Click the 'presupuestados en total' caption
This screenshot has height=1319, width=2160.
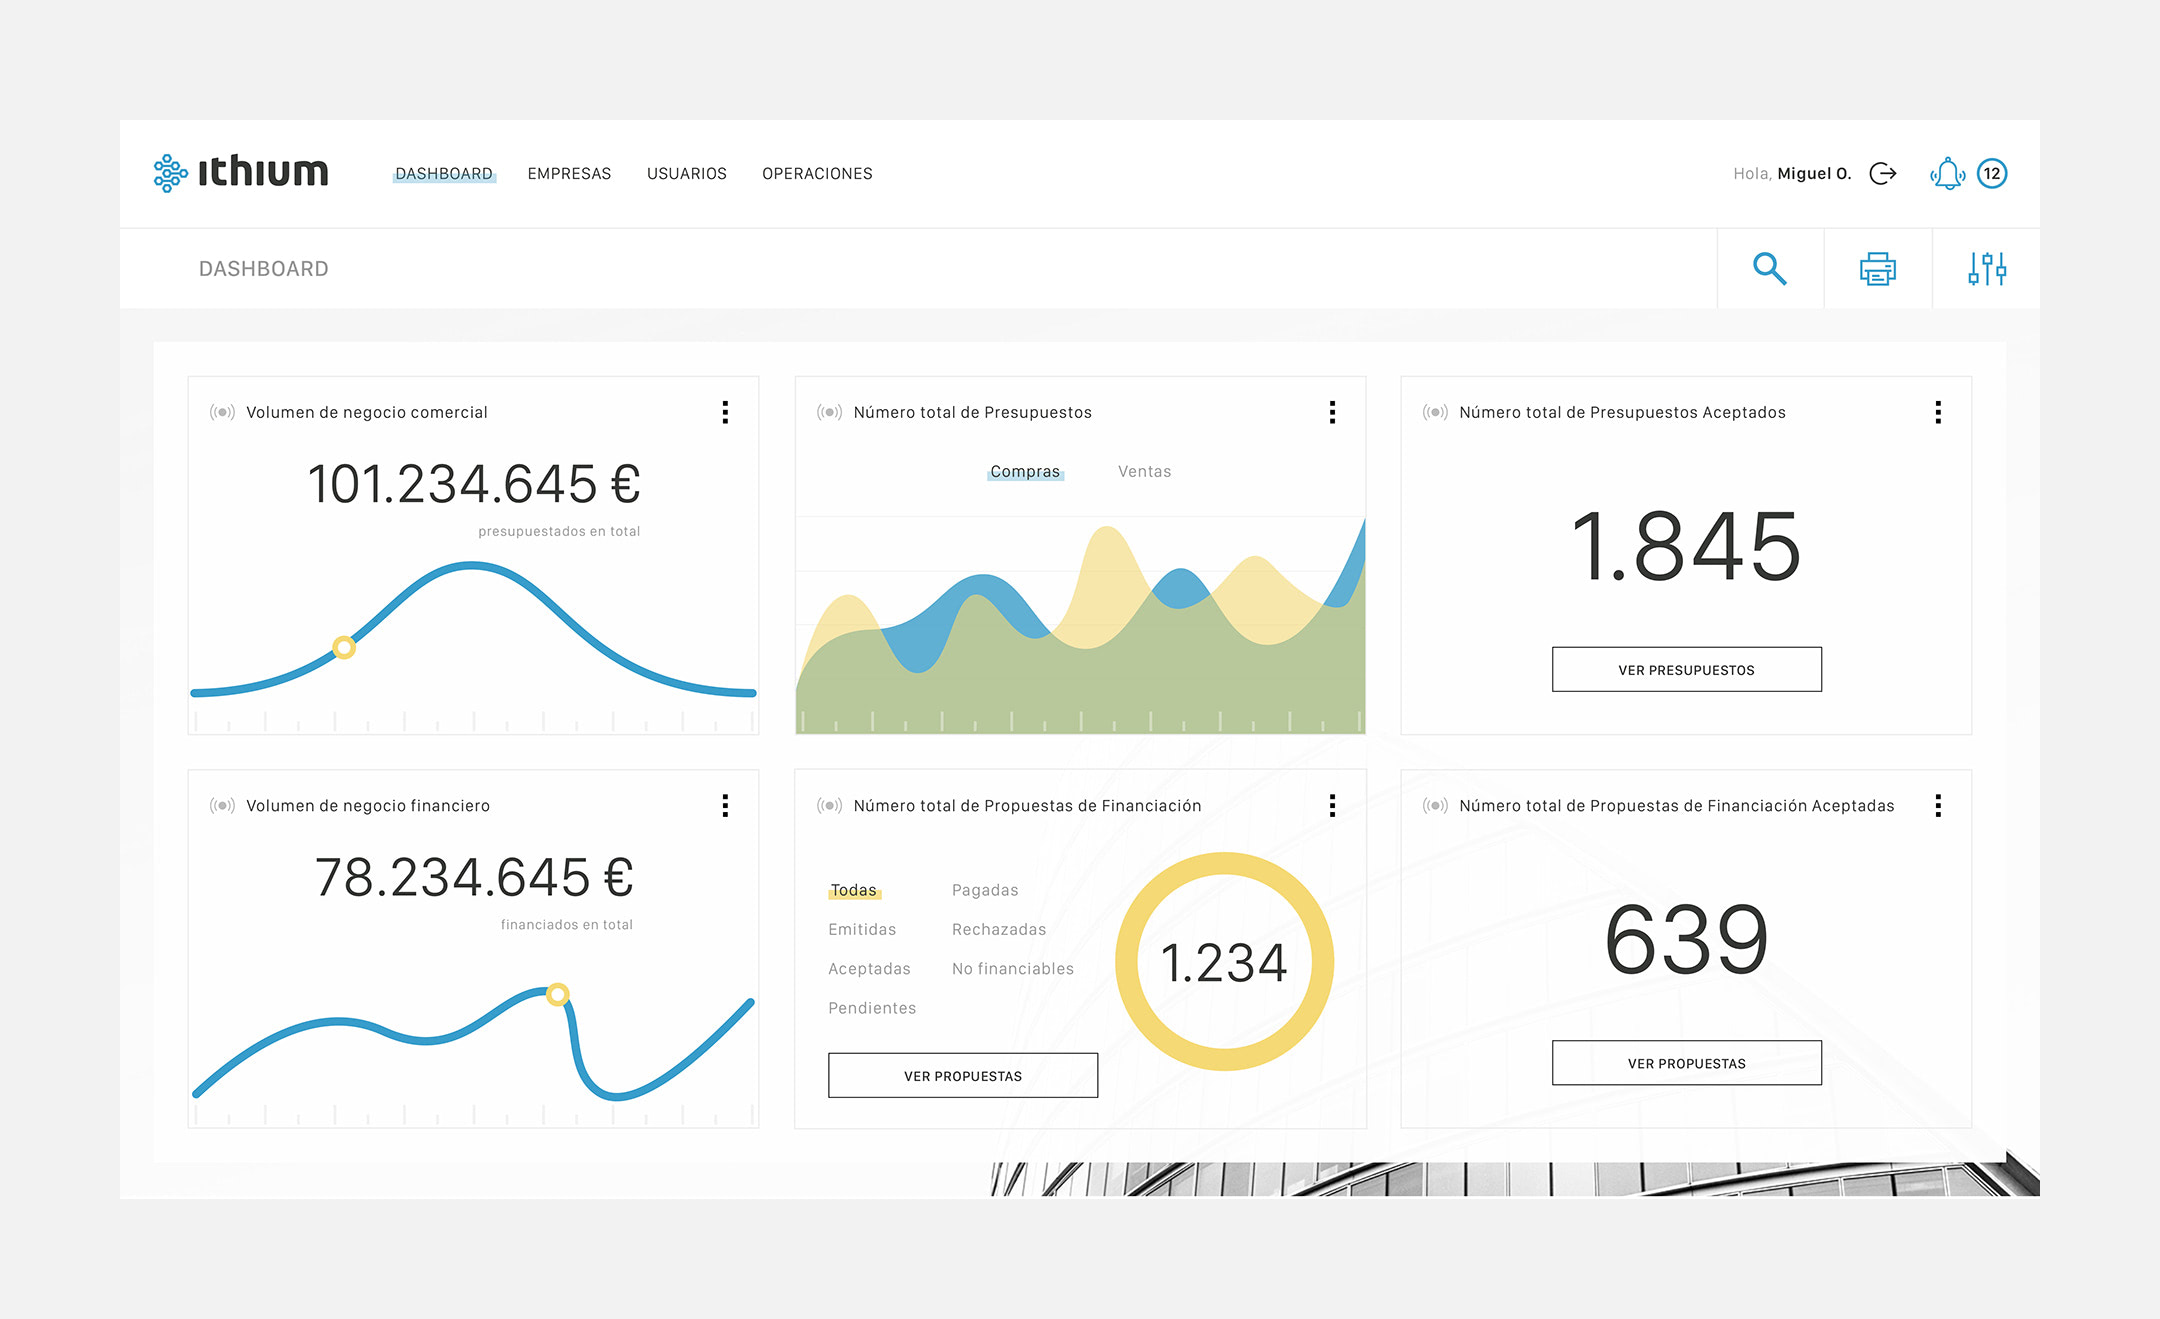[x=559, y=531]
